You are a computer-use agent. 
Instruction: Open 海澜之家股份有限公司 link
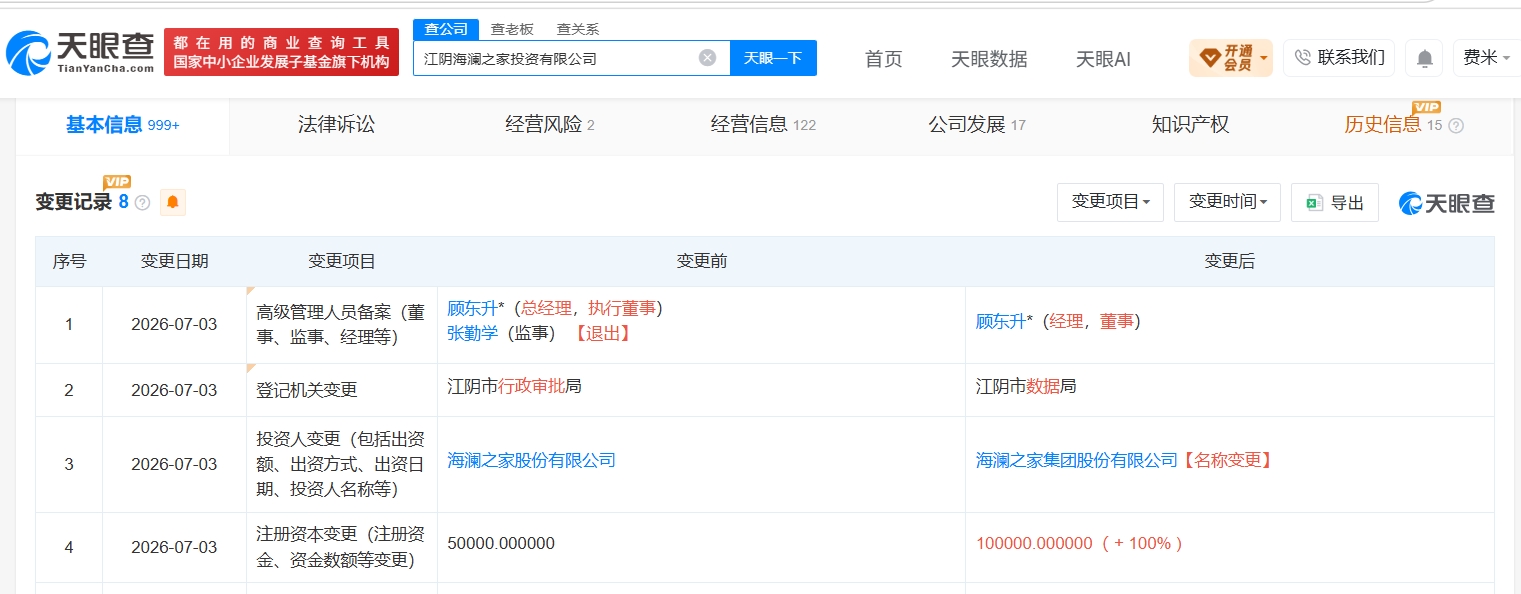coord(531,460)
